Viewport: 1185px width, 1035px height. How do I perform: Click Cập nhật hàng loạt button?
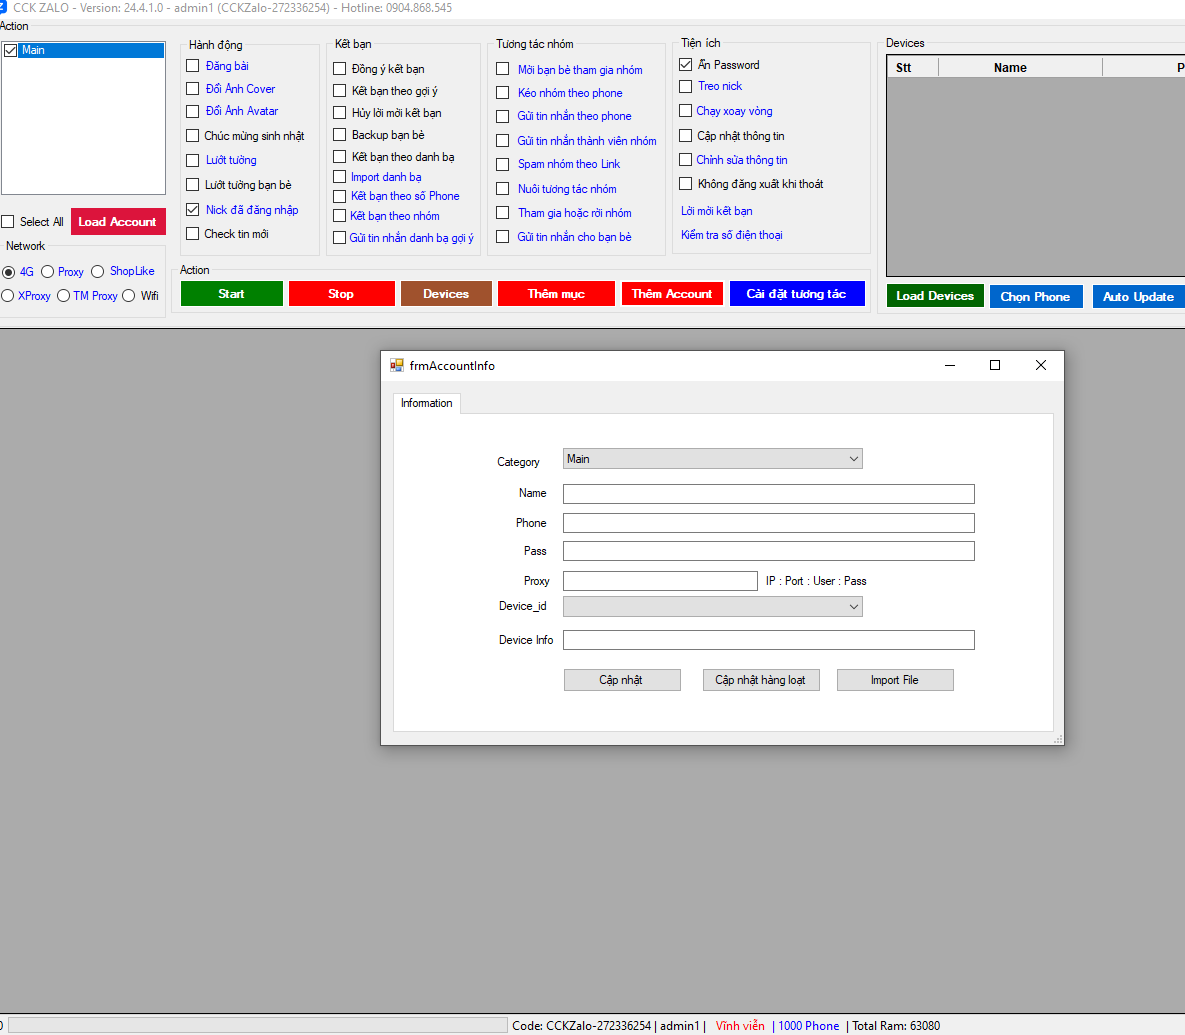tap(761, 680)
